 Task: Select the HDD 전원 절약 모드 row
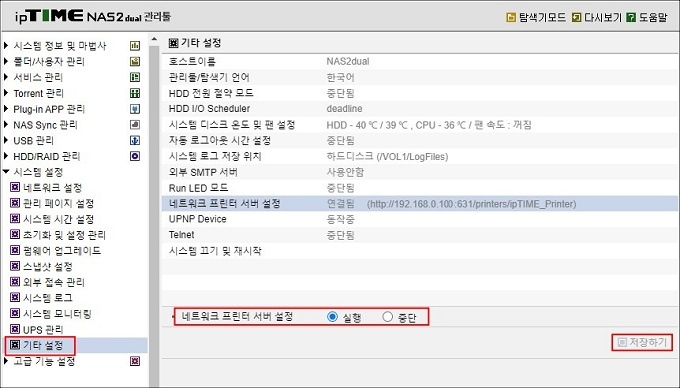coord(419,93)
